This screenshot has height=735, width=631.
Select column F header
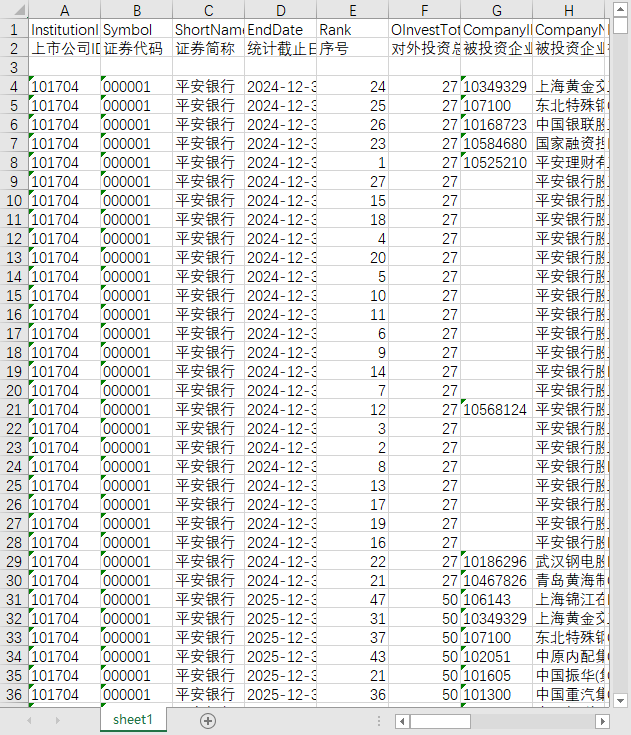pos(424,10)
